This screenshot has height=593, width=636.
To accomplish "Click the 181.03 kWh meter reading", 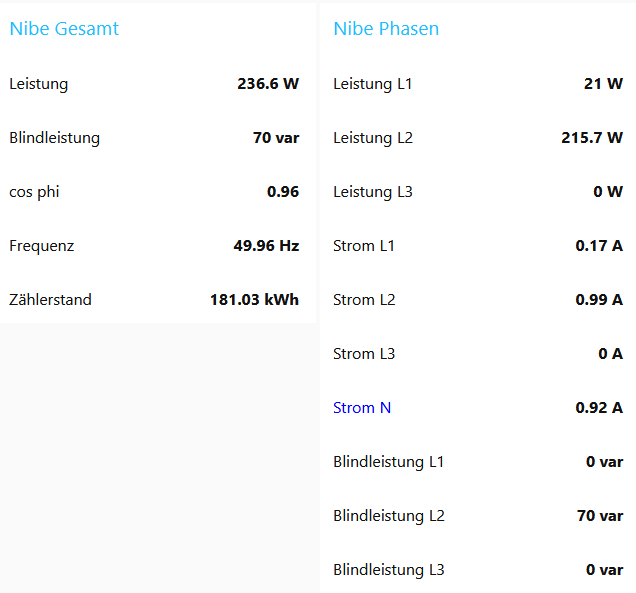I will pyautogui.click(x=254, y=300).
